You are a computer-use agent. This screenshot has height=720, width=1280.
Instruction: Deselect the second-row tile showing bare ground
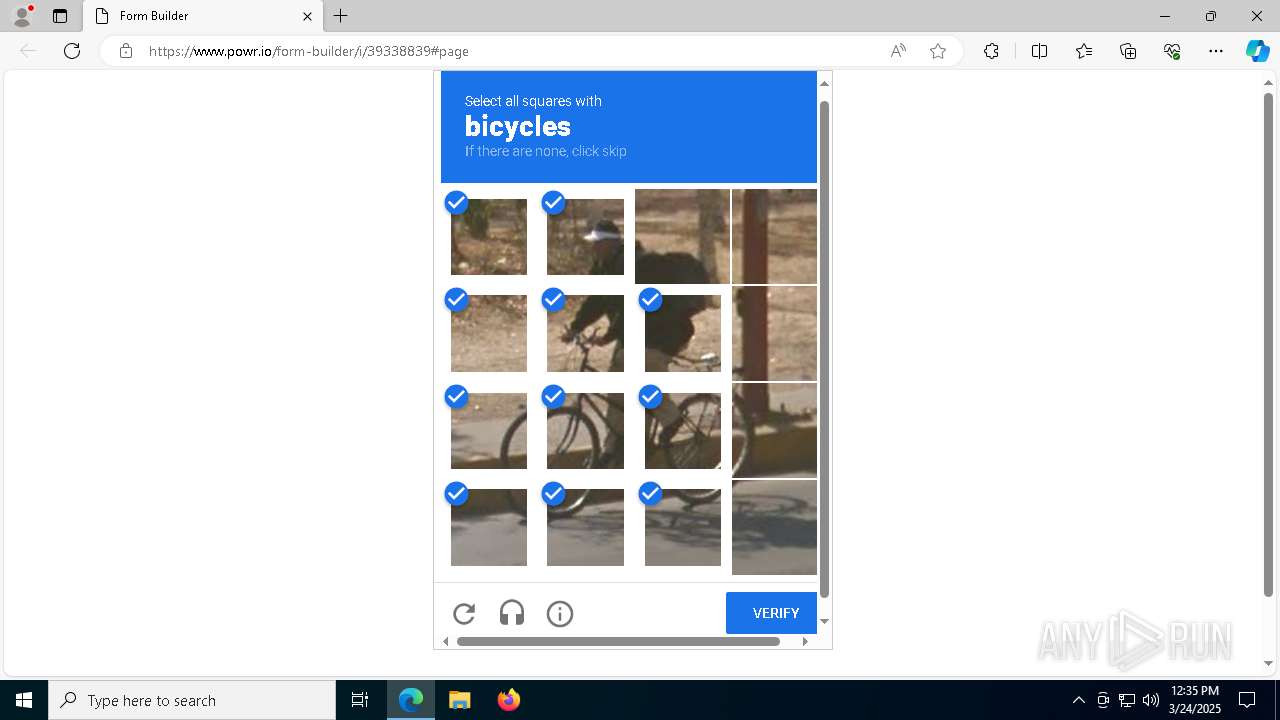pos(488,333)
